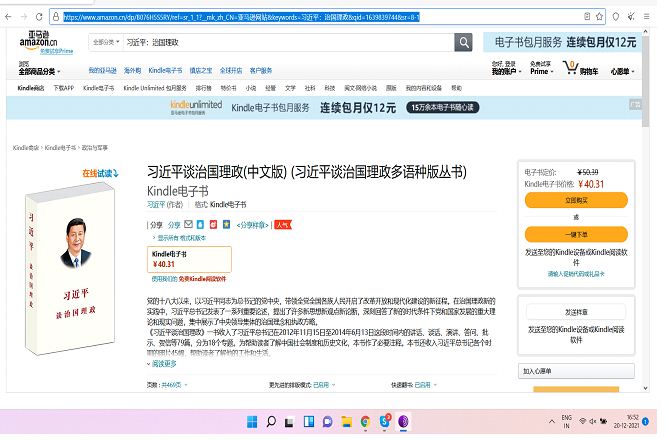Click the padlock site security icon
This screenshot has width=669, height=440.
click(x=56, y=17)
